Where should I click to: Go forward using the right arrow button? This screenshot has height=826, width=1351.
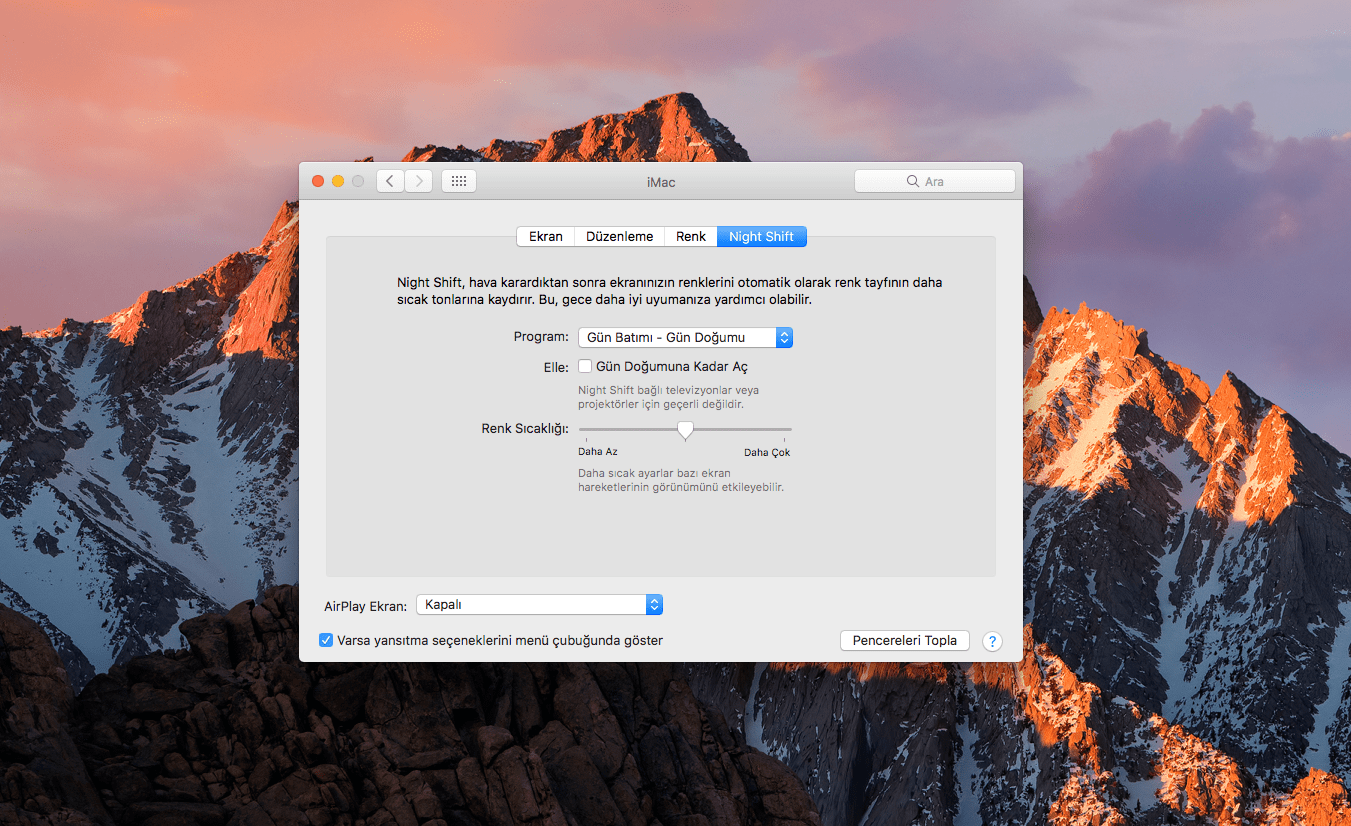[x=419, y=181]
